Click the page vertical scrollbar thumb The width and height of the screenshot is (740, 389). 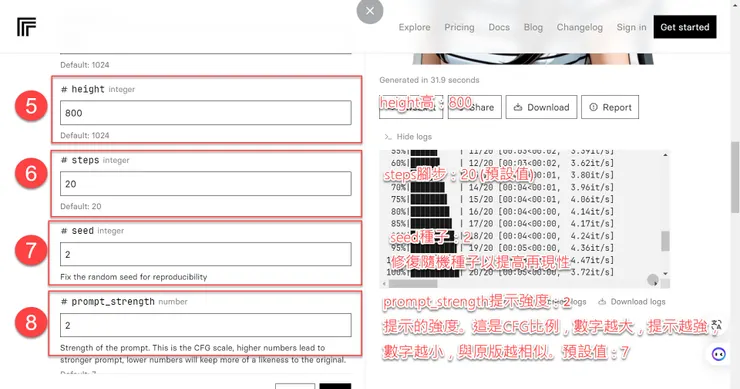point(735,177)
